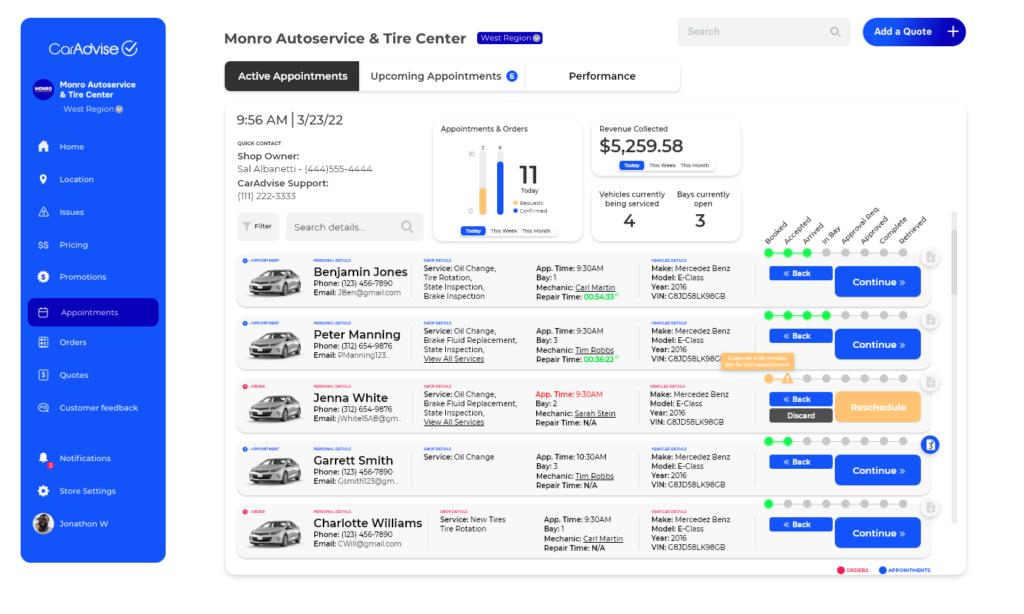
Task: Click the $5,259.58 revenue value
Action: click(641, 146)
